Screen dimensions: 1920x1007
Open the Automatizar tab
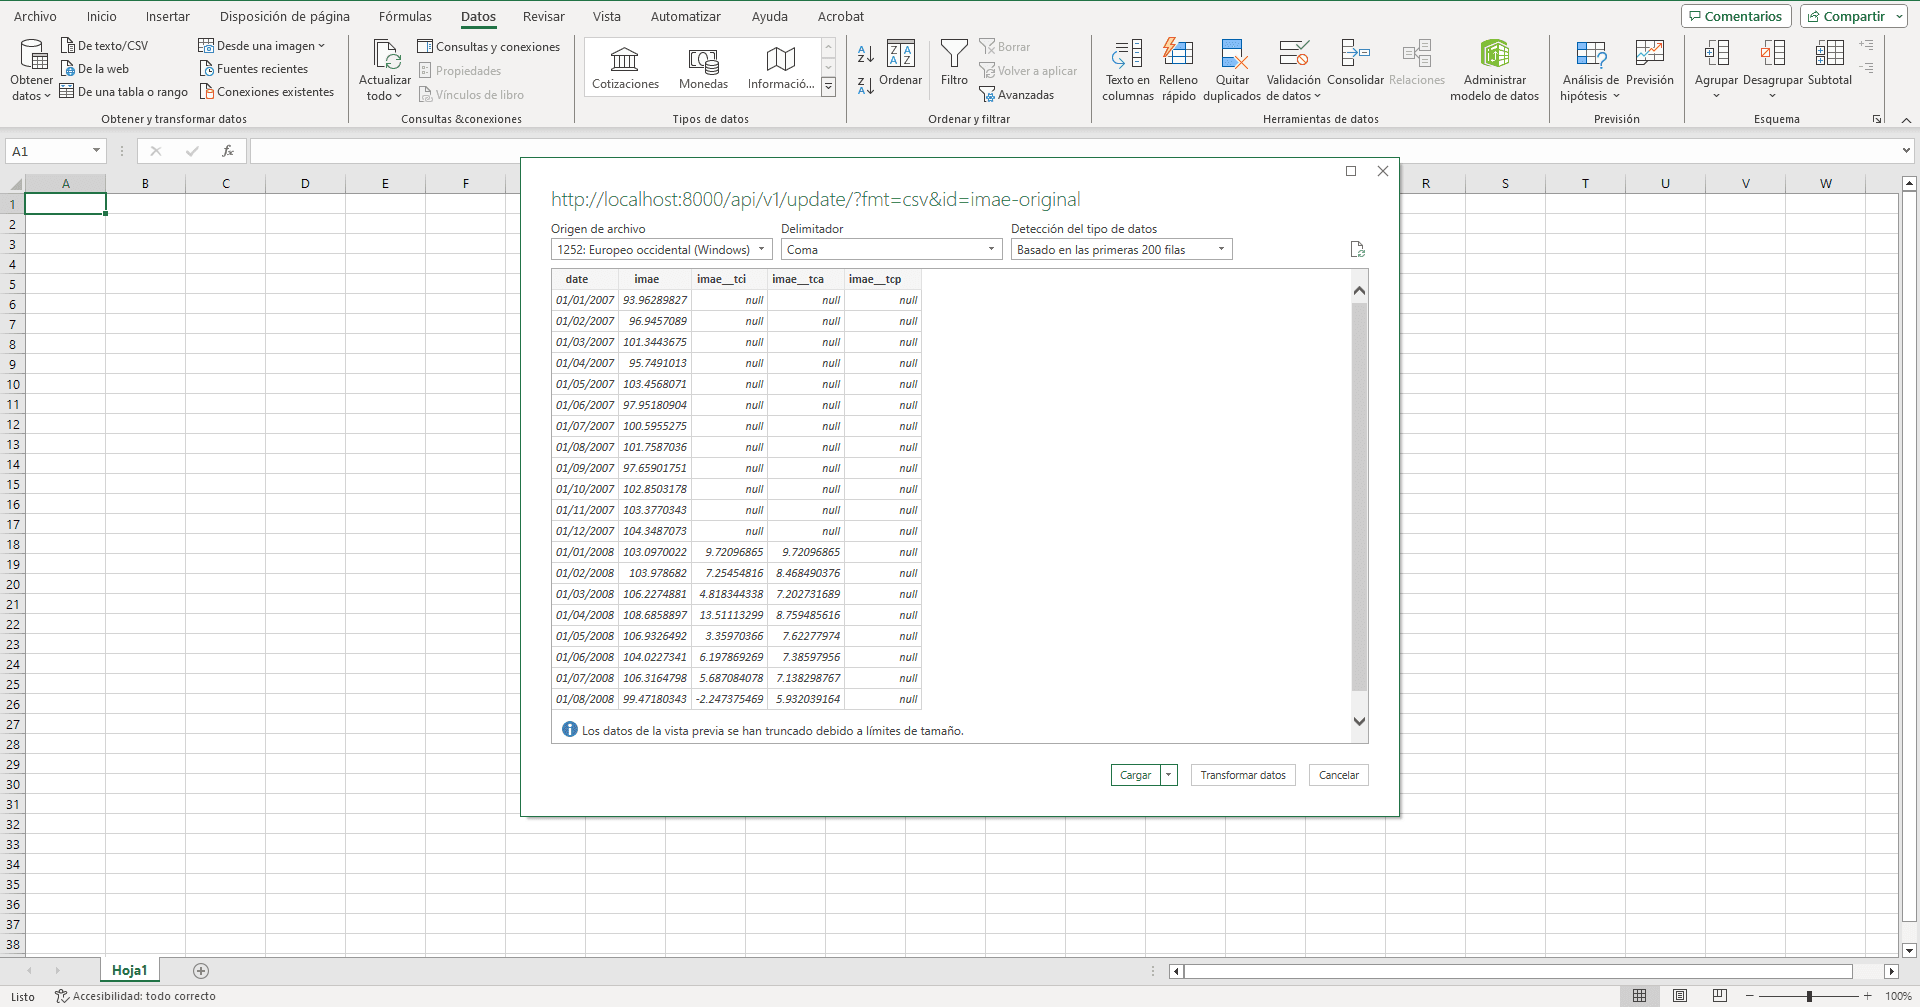[685, 16]
